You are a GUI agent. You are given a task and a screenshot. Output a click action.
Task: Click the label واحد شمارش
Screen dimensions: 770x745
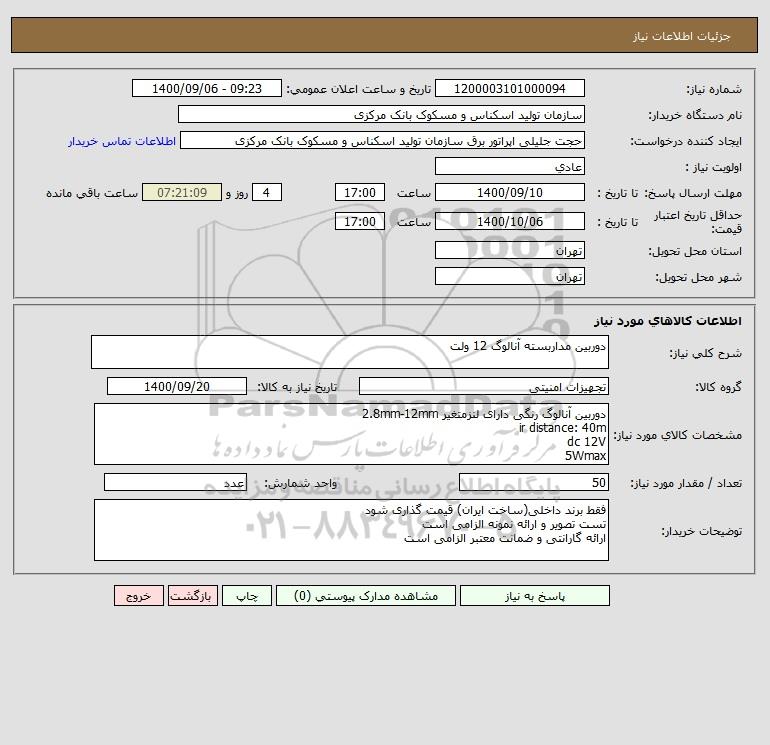tap(301, 483)
